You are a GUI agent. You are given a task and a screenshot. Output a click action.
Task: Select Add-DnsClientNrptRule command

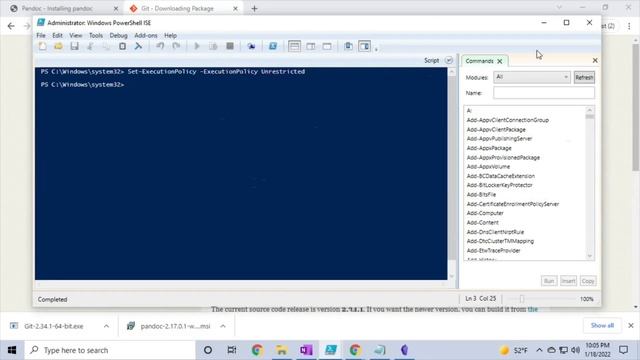(495, 232)
